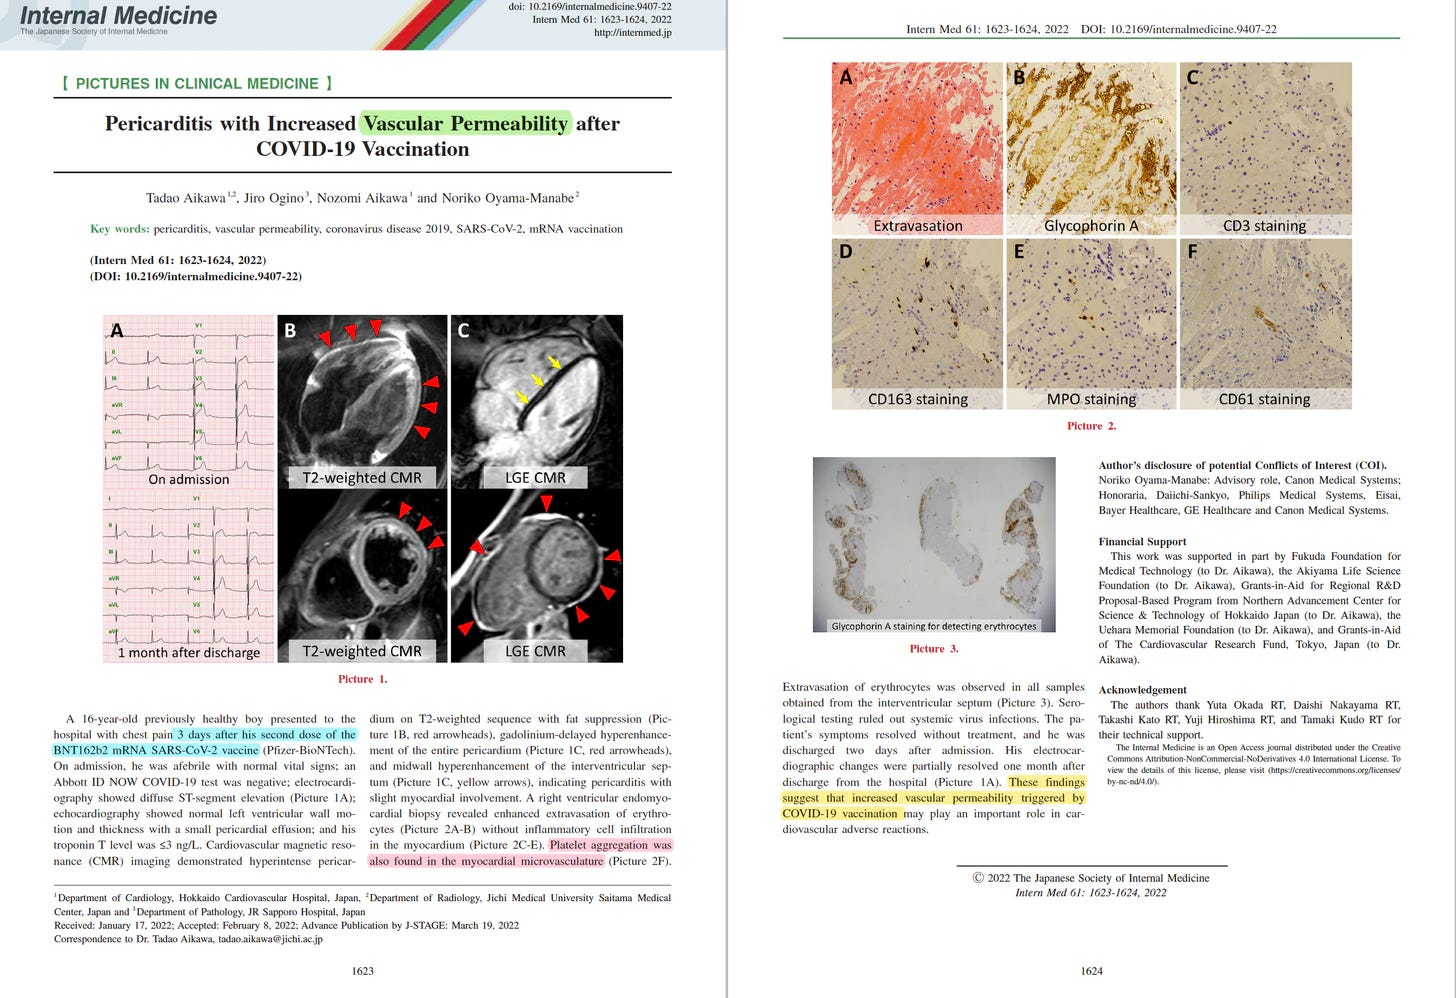Click the bold DOI citation under keywords

[x=196, y=276]
